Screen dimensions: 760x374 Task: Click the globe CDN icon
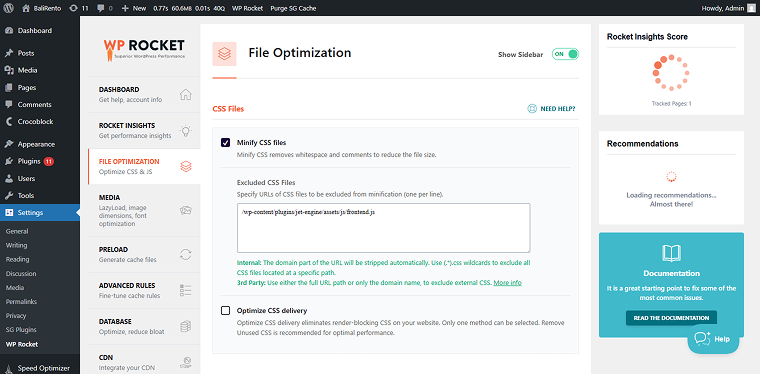click(x=186, y=362)
